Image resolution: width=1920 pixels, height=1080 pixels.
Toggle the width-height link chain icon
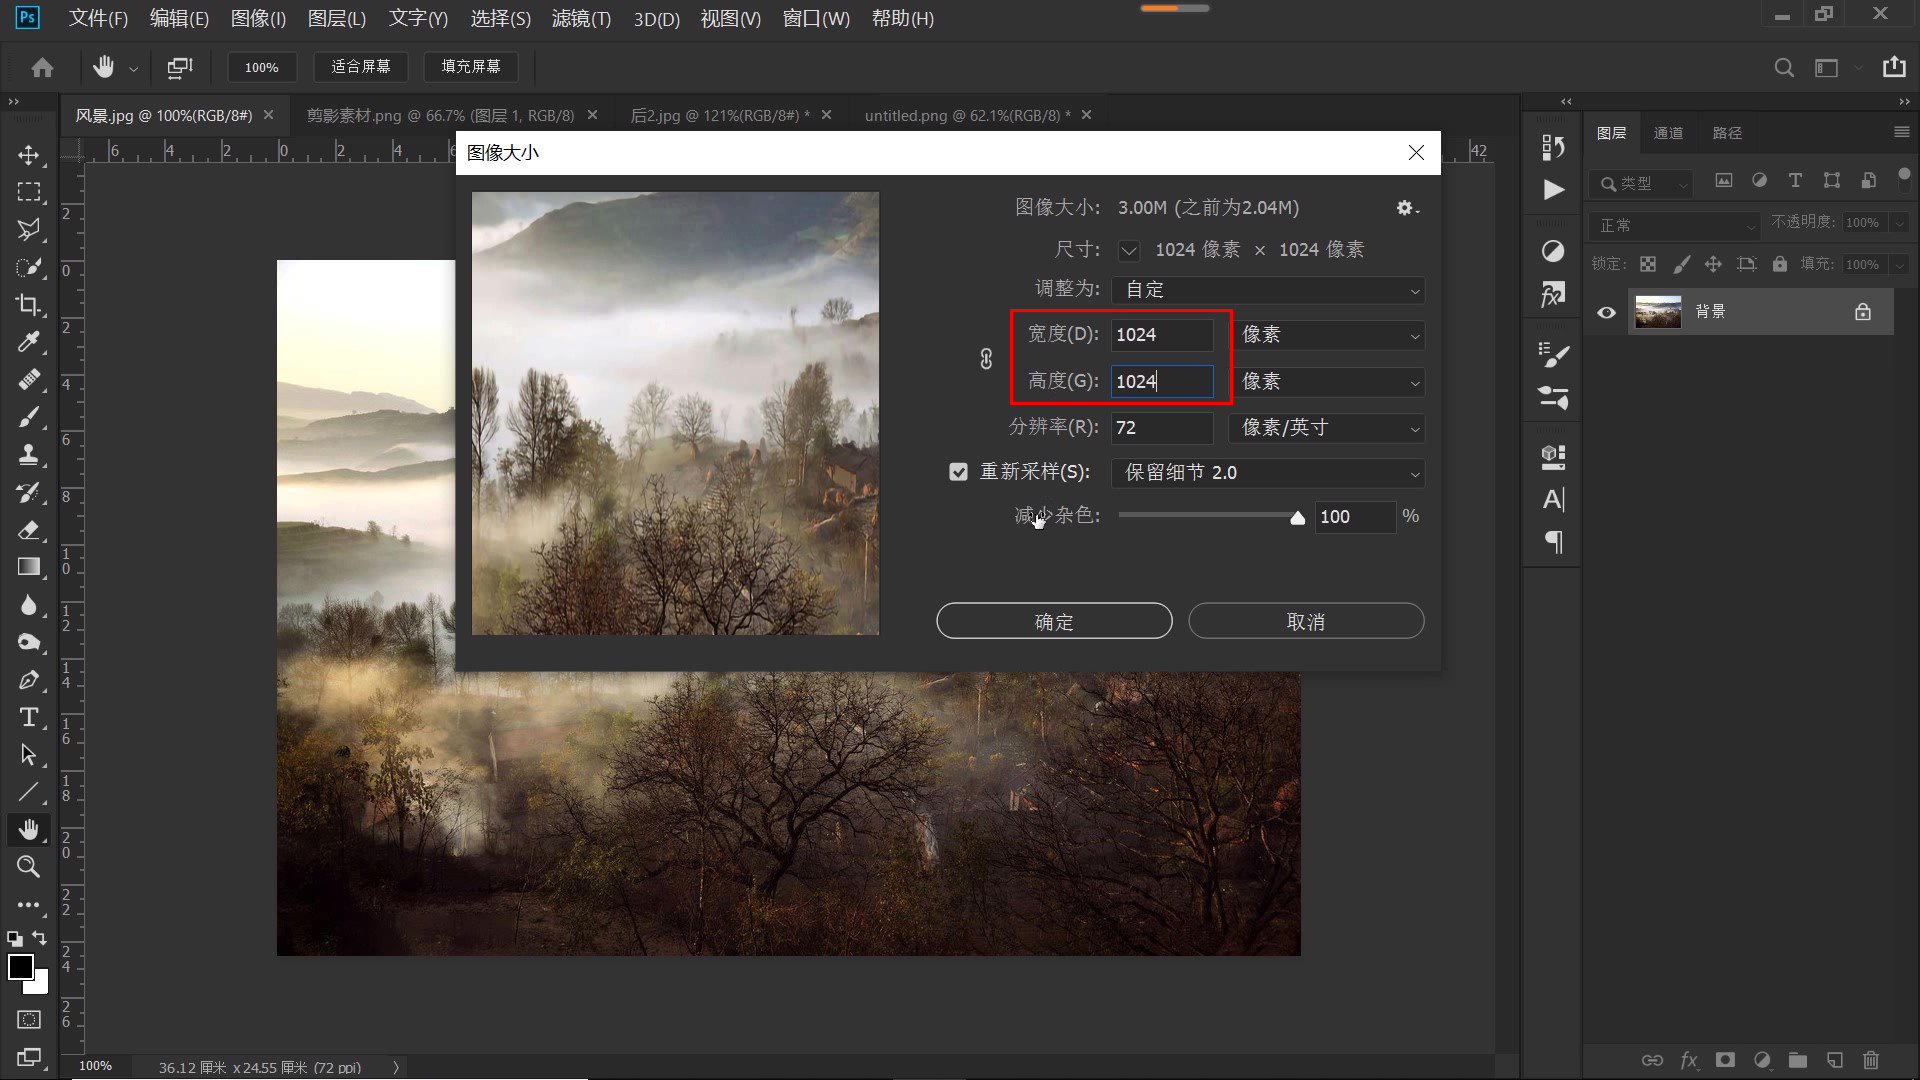[x=985, y=358]
